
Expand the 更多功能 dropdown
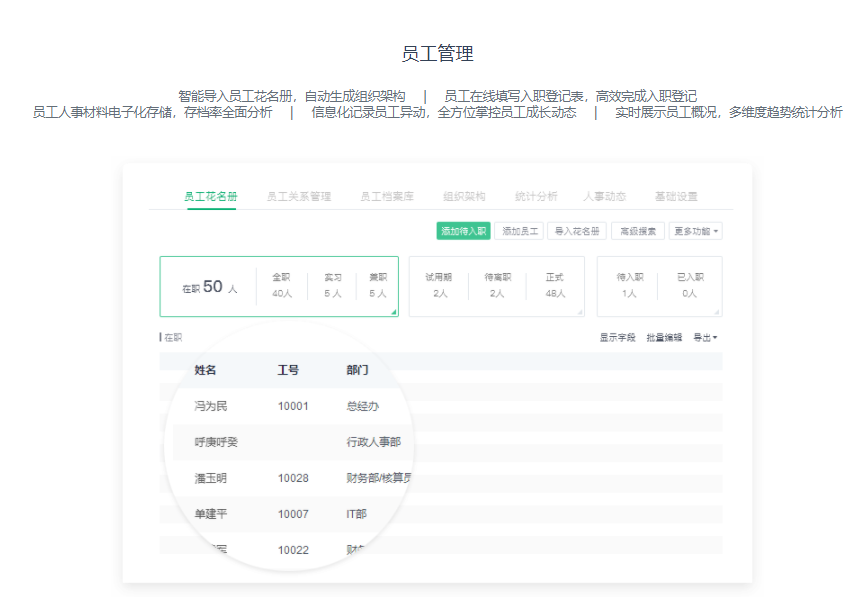[x=696, y=231]
